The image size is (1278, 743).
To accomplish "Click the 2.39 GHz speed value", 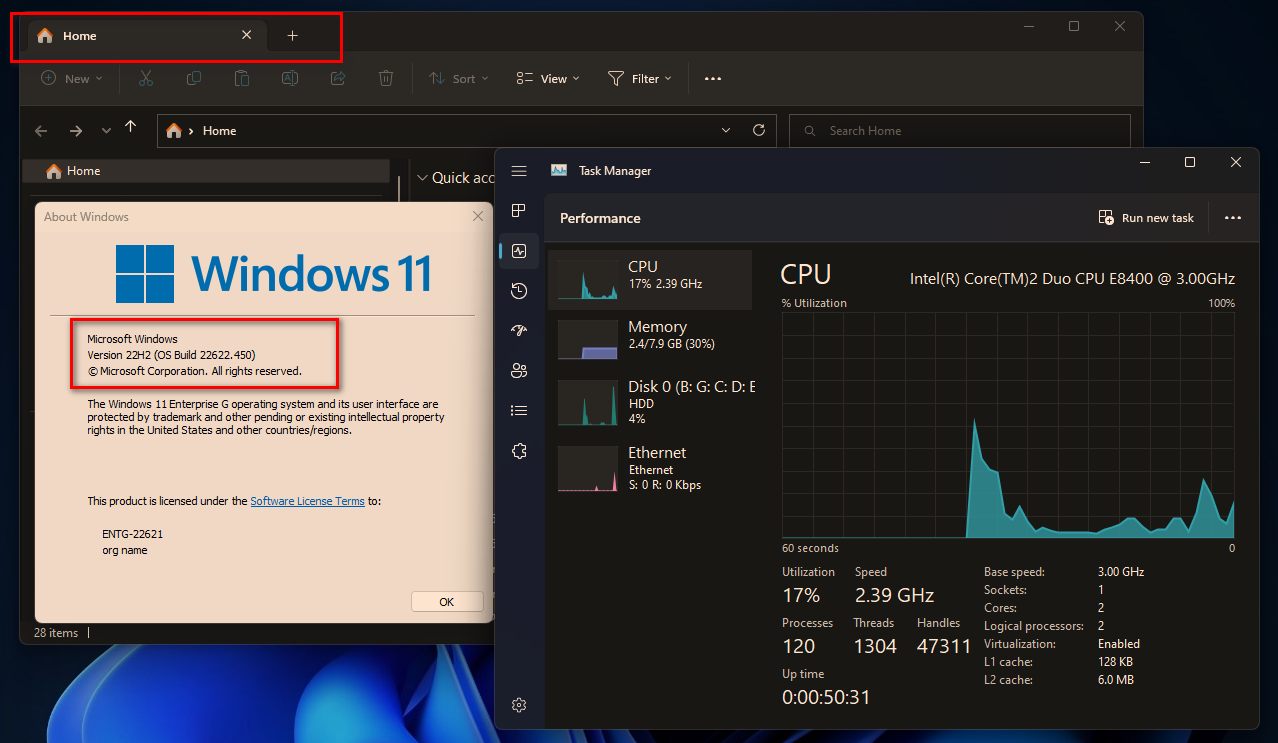I will [894, 595].
